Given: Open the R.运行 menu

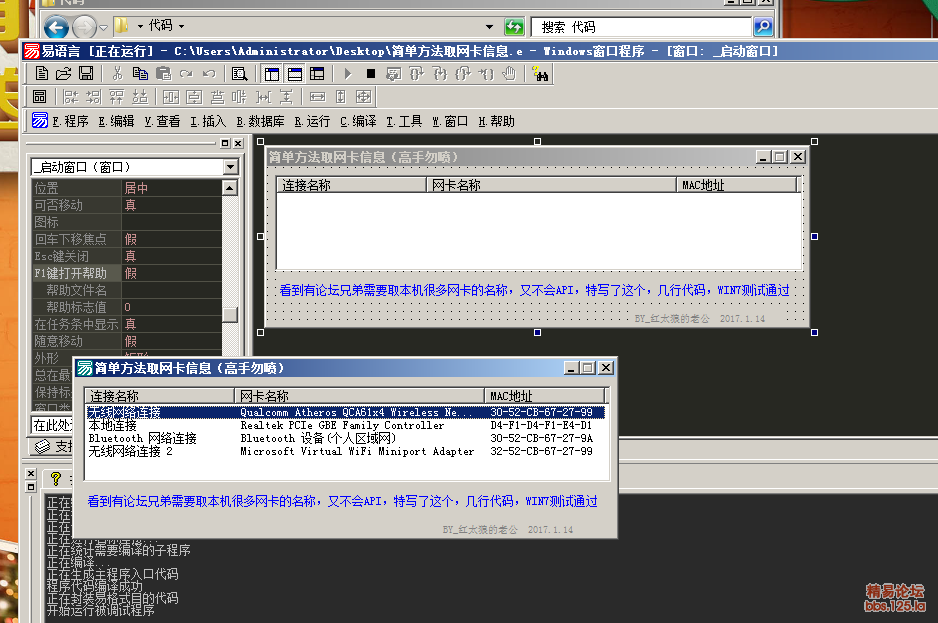Looking at the screenshot, I should click(312, 121).
